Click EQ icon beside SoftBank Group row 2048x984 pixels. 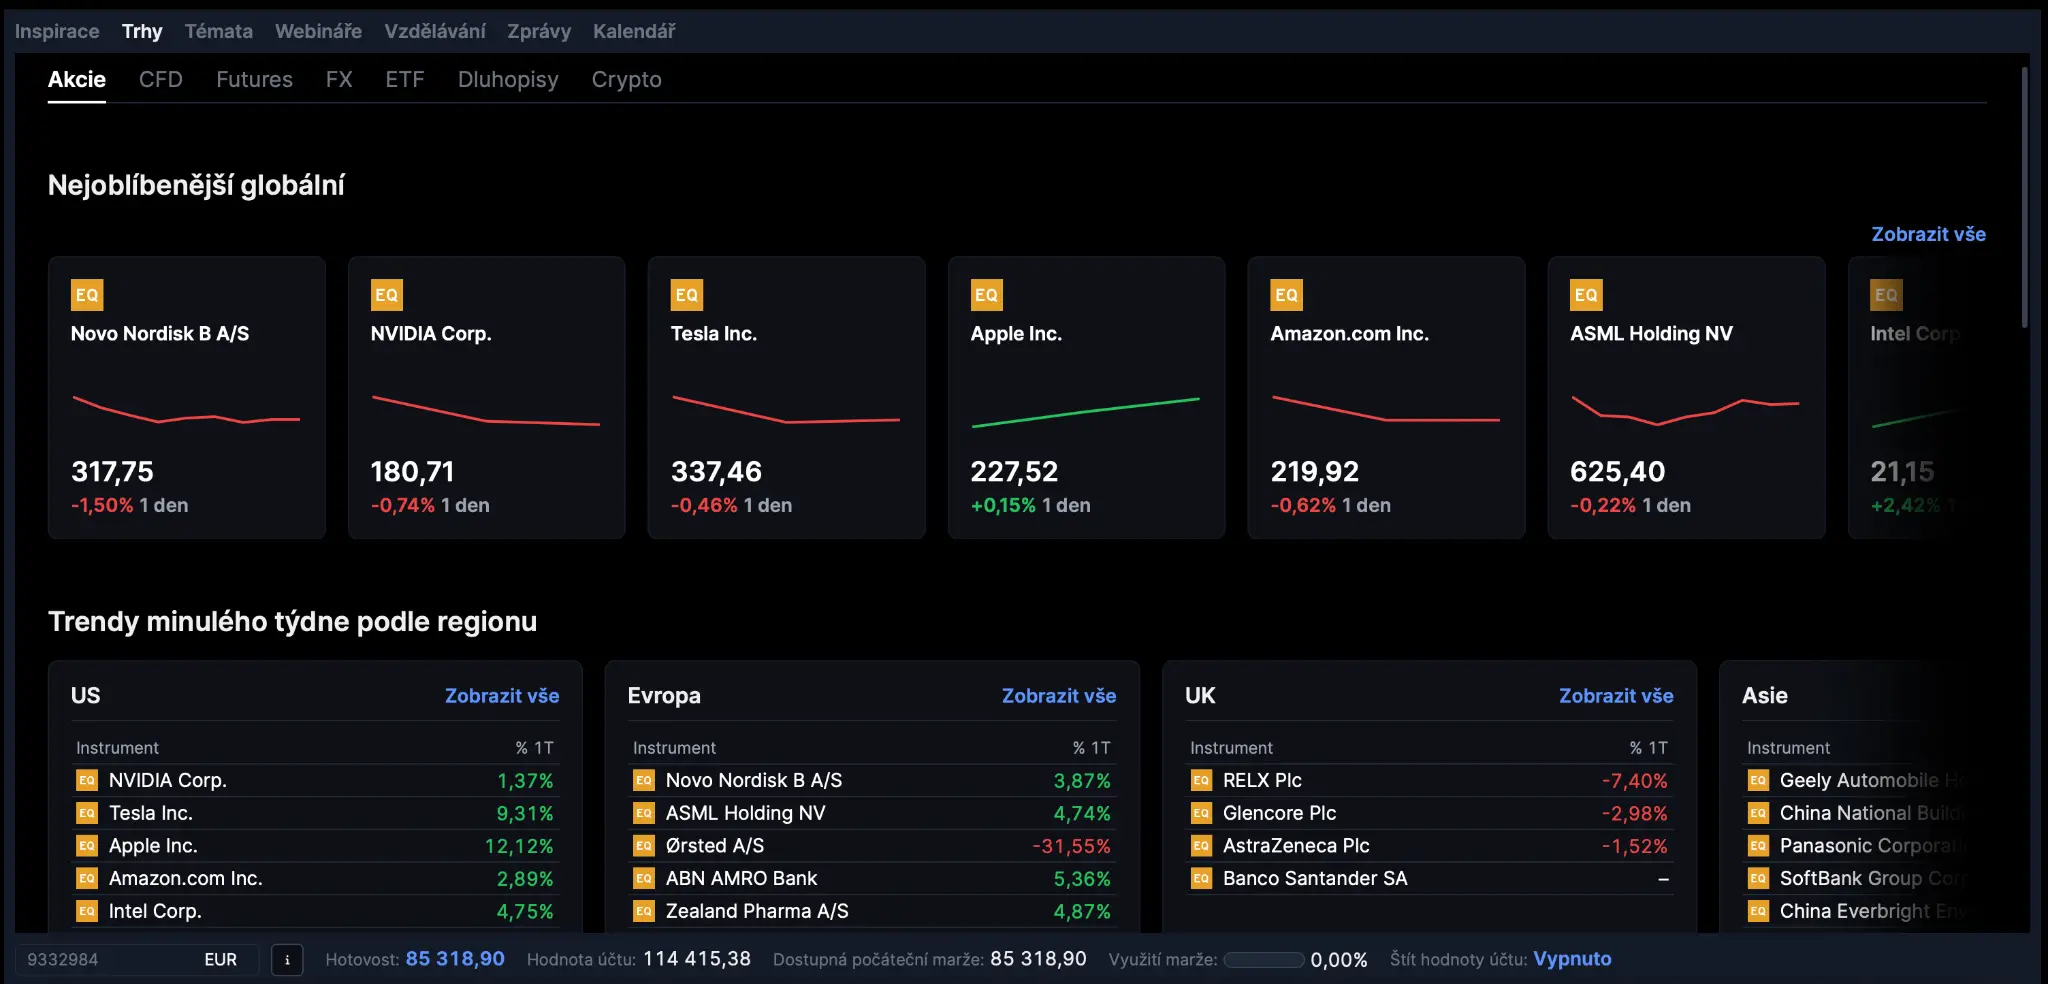(1758, 879)
